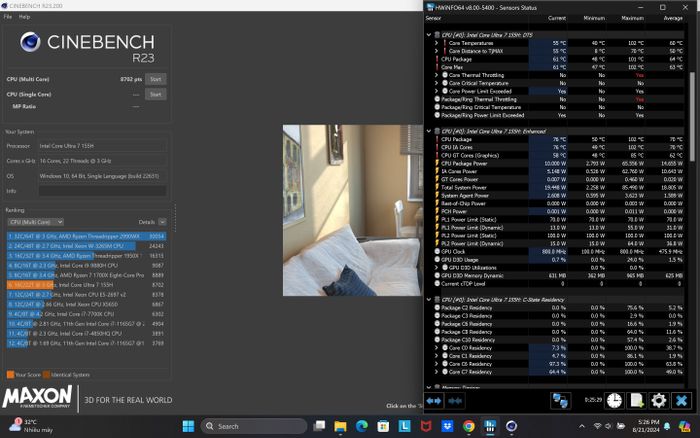Viewport: 700px width, 438px height.
Task: Open the Windows Start menu
Action: 188,426
